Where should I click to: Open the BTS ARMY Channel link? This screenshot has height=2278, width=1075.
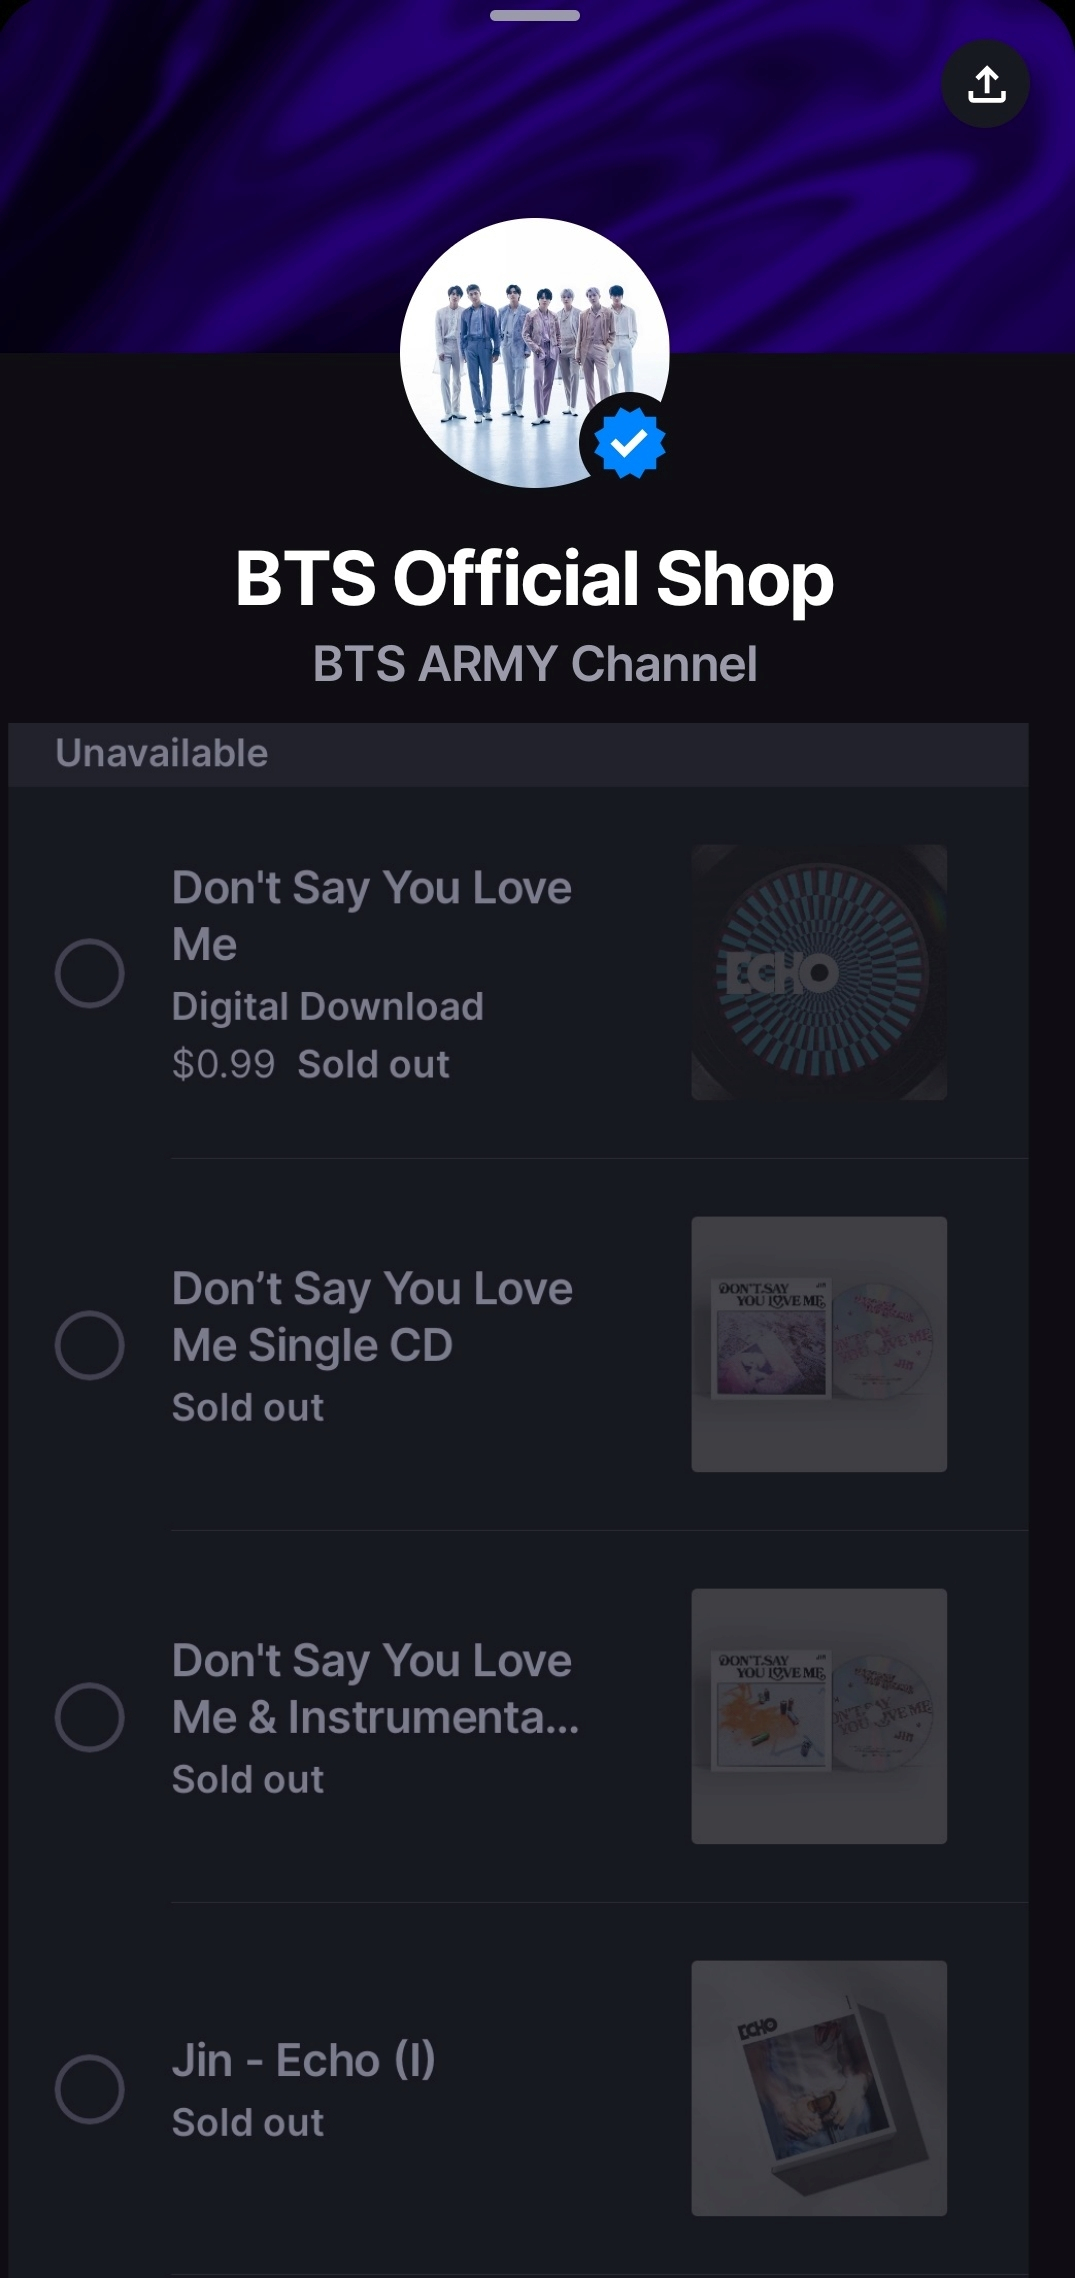(535, 664)
